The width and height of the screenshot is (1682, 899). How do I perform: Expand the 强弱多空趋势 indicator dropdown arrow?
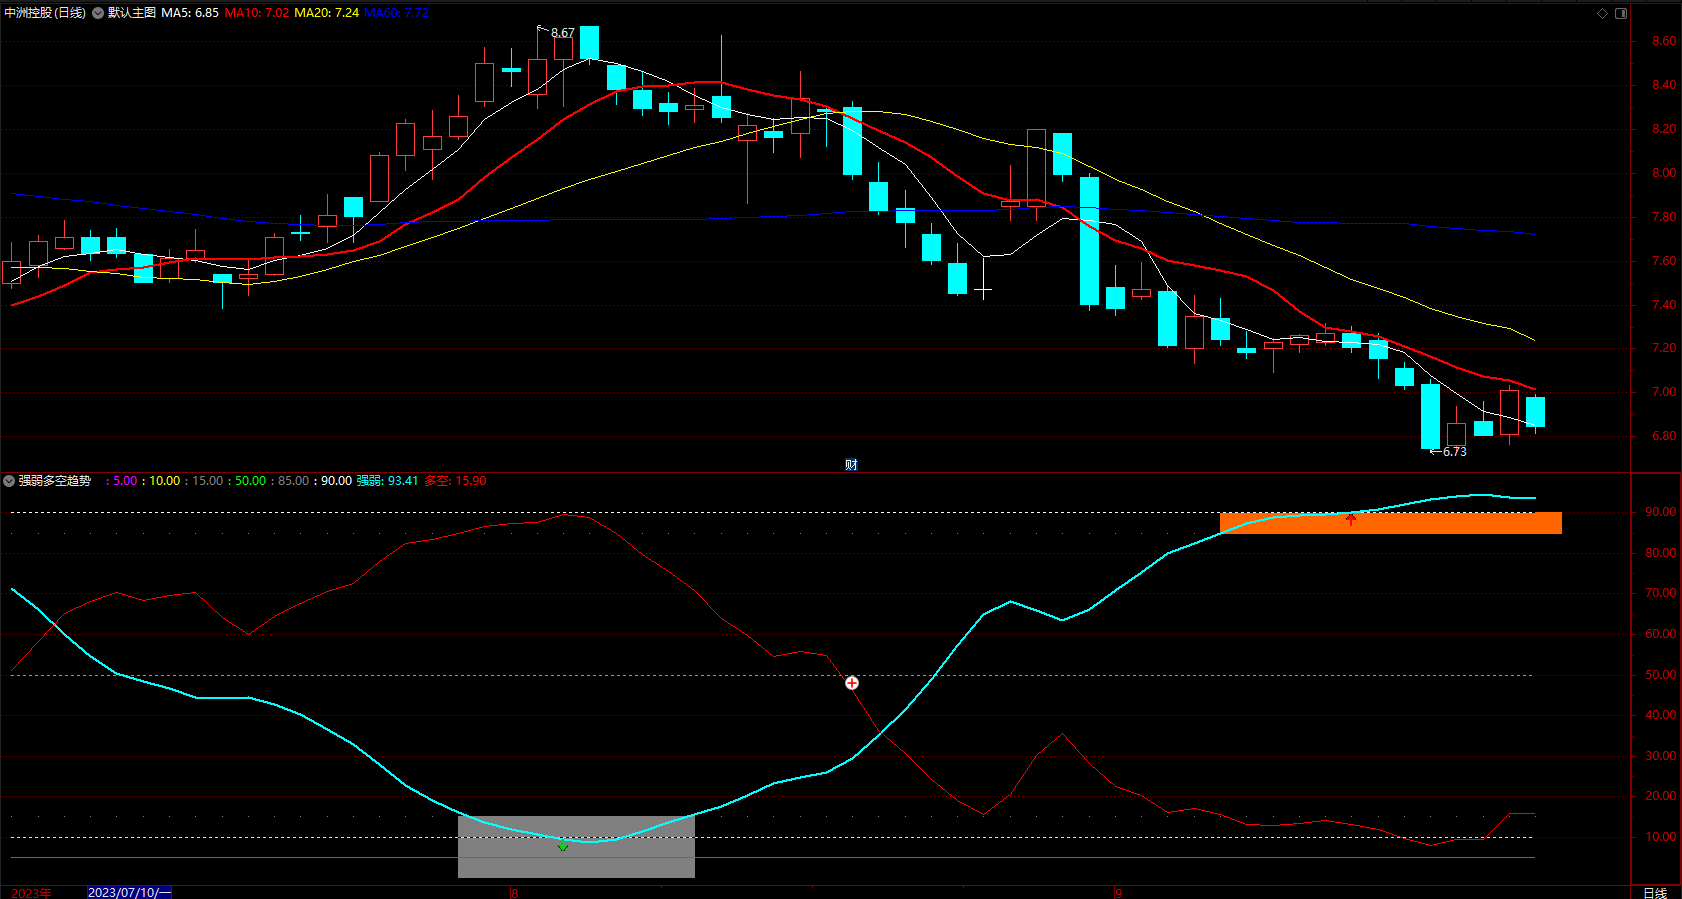(9, 481)
